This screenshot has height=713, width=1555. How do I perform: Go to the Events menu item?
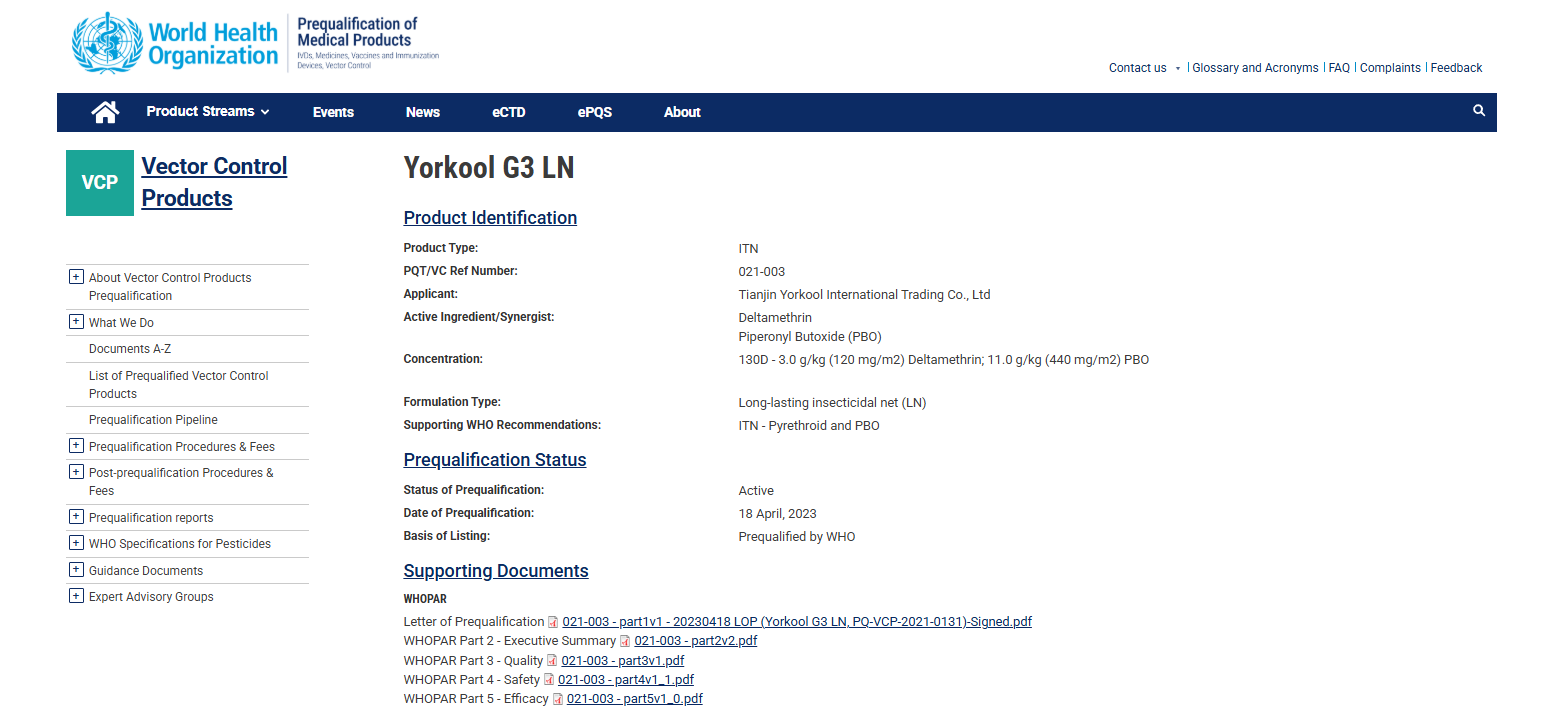(333, 112)
